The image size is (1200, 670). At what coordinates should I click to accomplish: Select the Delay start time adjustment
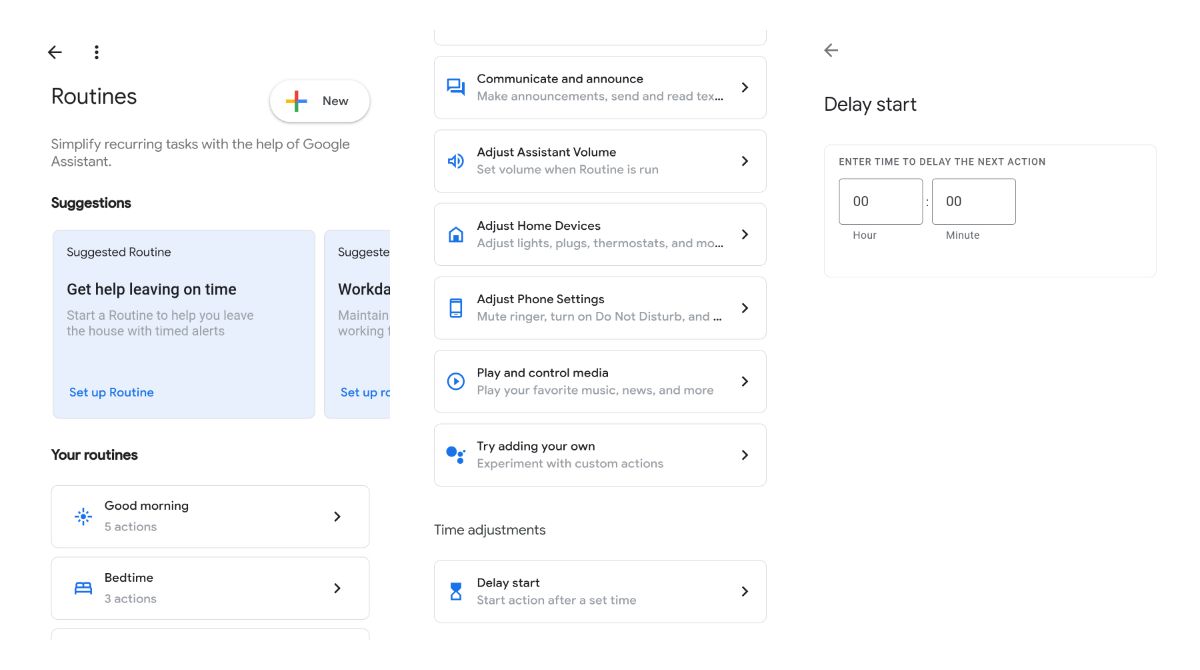pyautogui.click(x=600, y=591)
